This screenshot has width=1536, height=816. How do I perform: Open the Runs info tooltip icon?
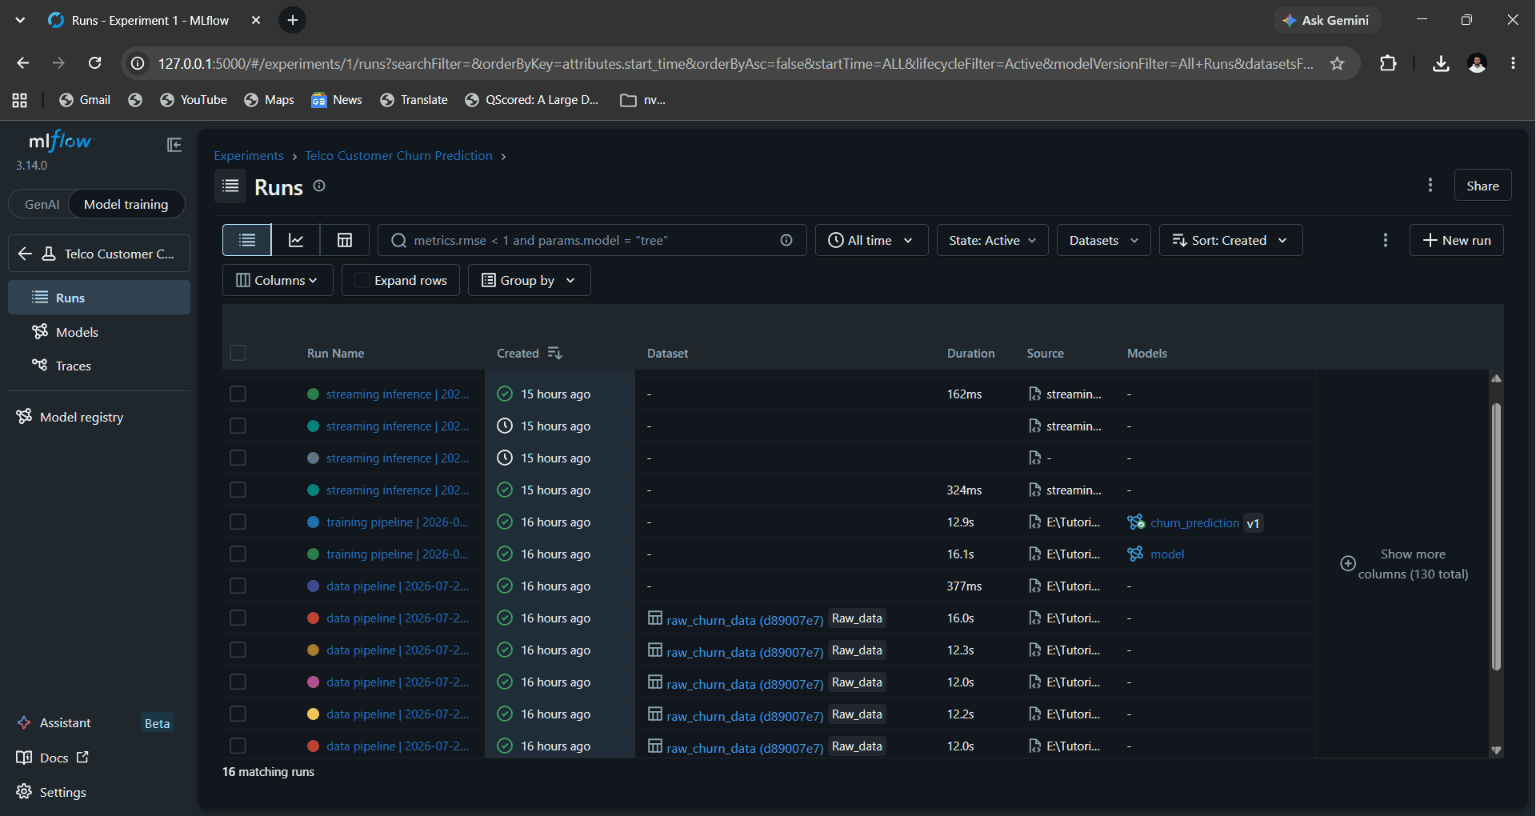click(x=319, y=186)
